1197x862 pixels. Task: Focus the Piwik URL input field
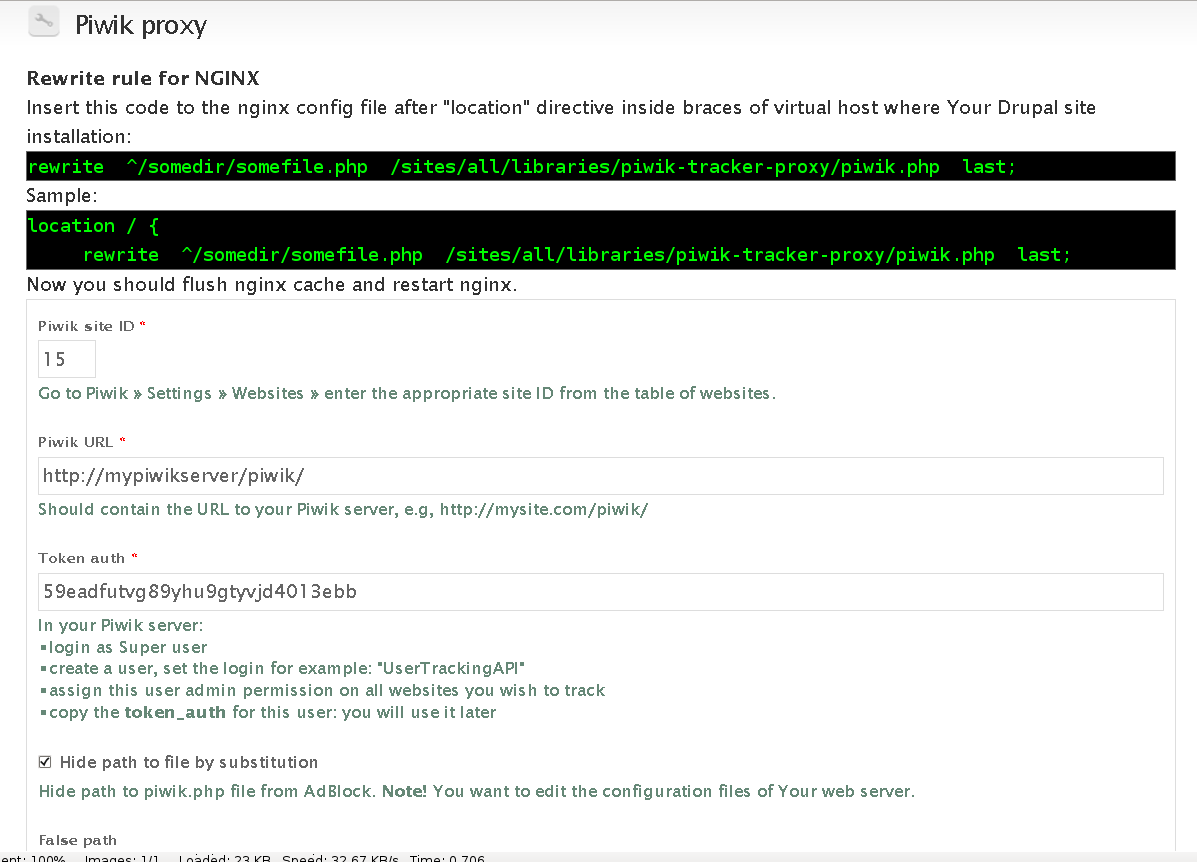pos(601,476)
